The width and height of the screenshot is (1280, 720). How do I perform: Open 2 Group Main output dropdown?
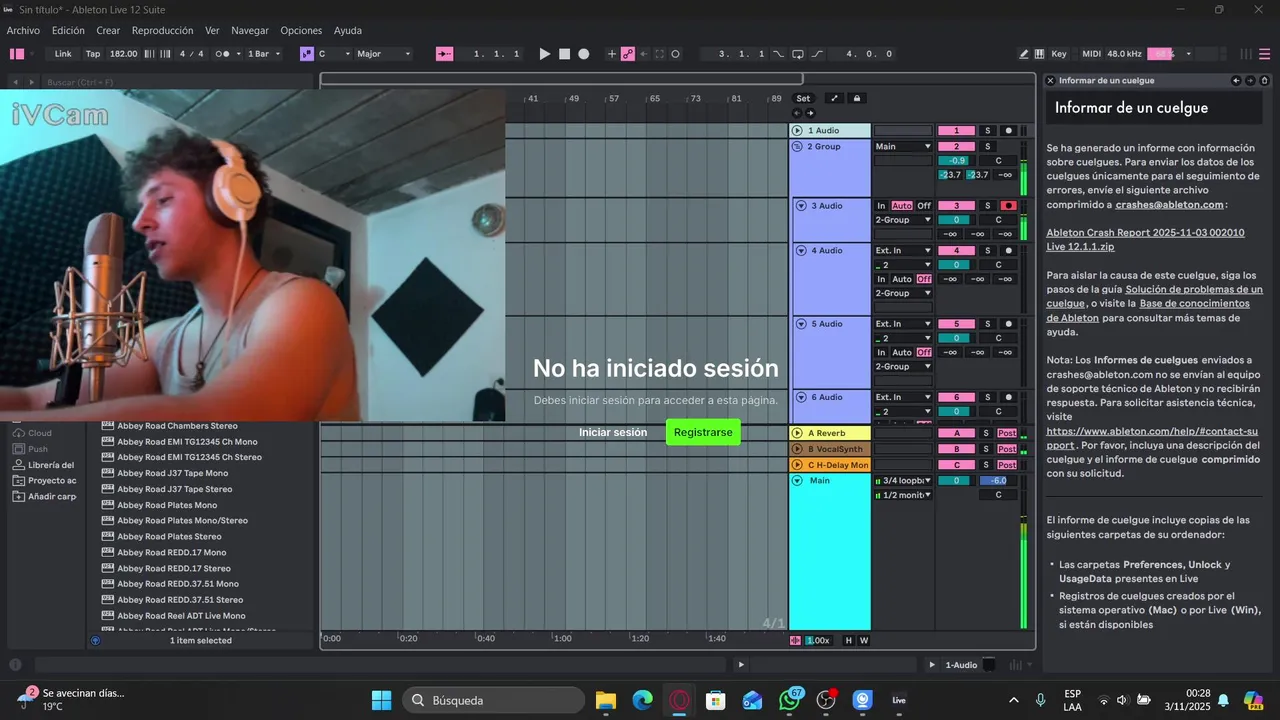tap(903, 147)
